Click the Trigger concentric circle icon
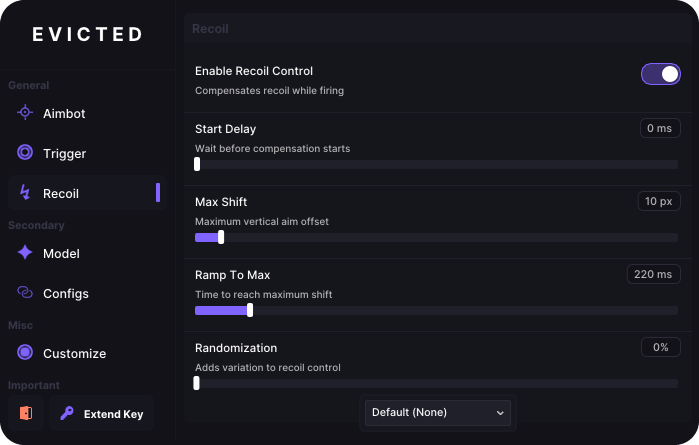This screenshot has height=445, width=699. pyautogui.click(x=25, y=152)
